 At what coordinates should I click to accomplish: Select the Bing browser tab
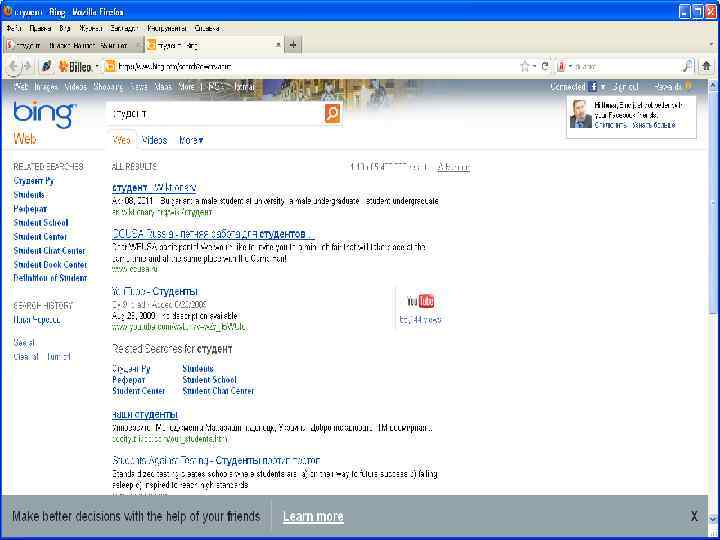[214, 45]
